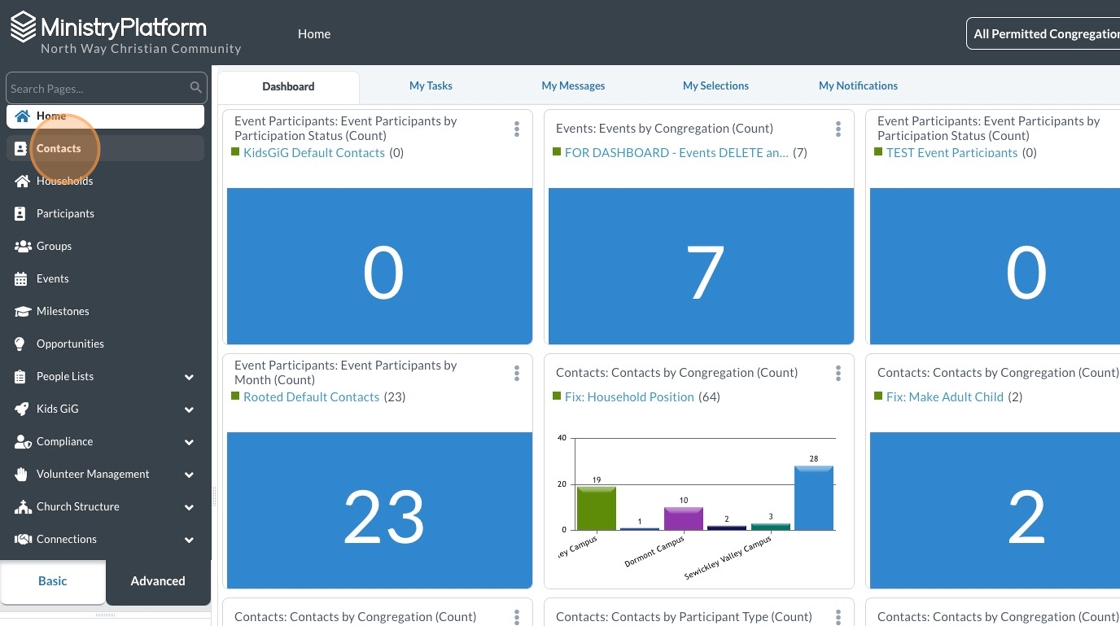Select the Dashboard tab
Image resolution: width=1120 pixels, height=626 pixels.
(288, 86)
